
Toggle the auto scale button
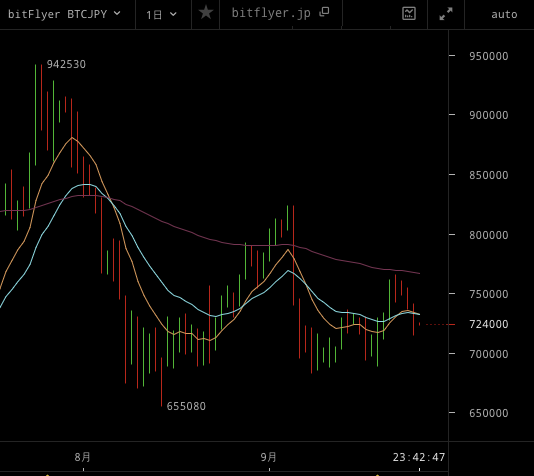tap(504, 15)
